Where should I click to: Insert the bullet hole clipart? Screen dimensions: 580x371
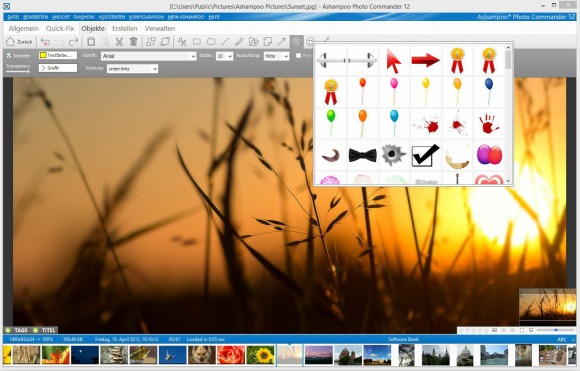(394, 155)
